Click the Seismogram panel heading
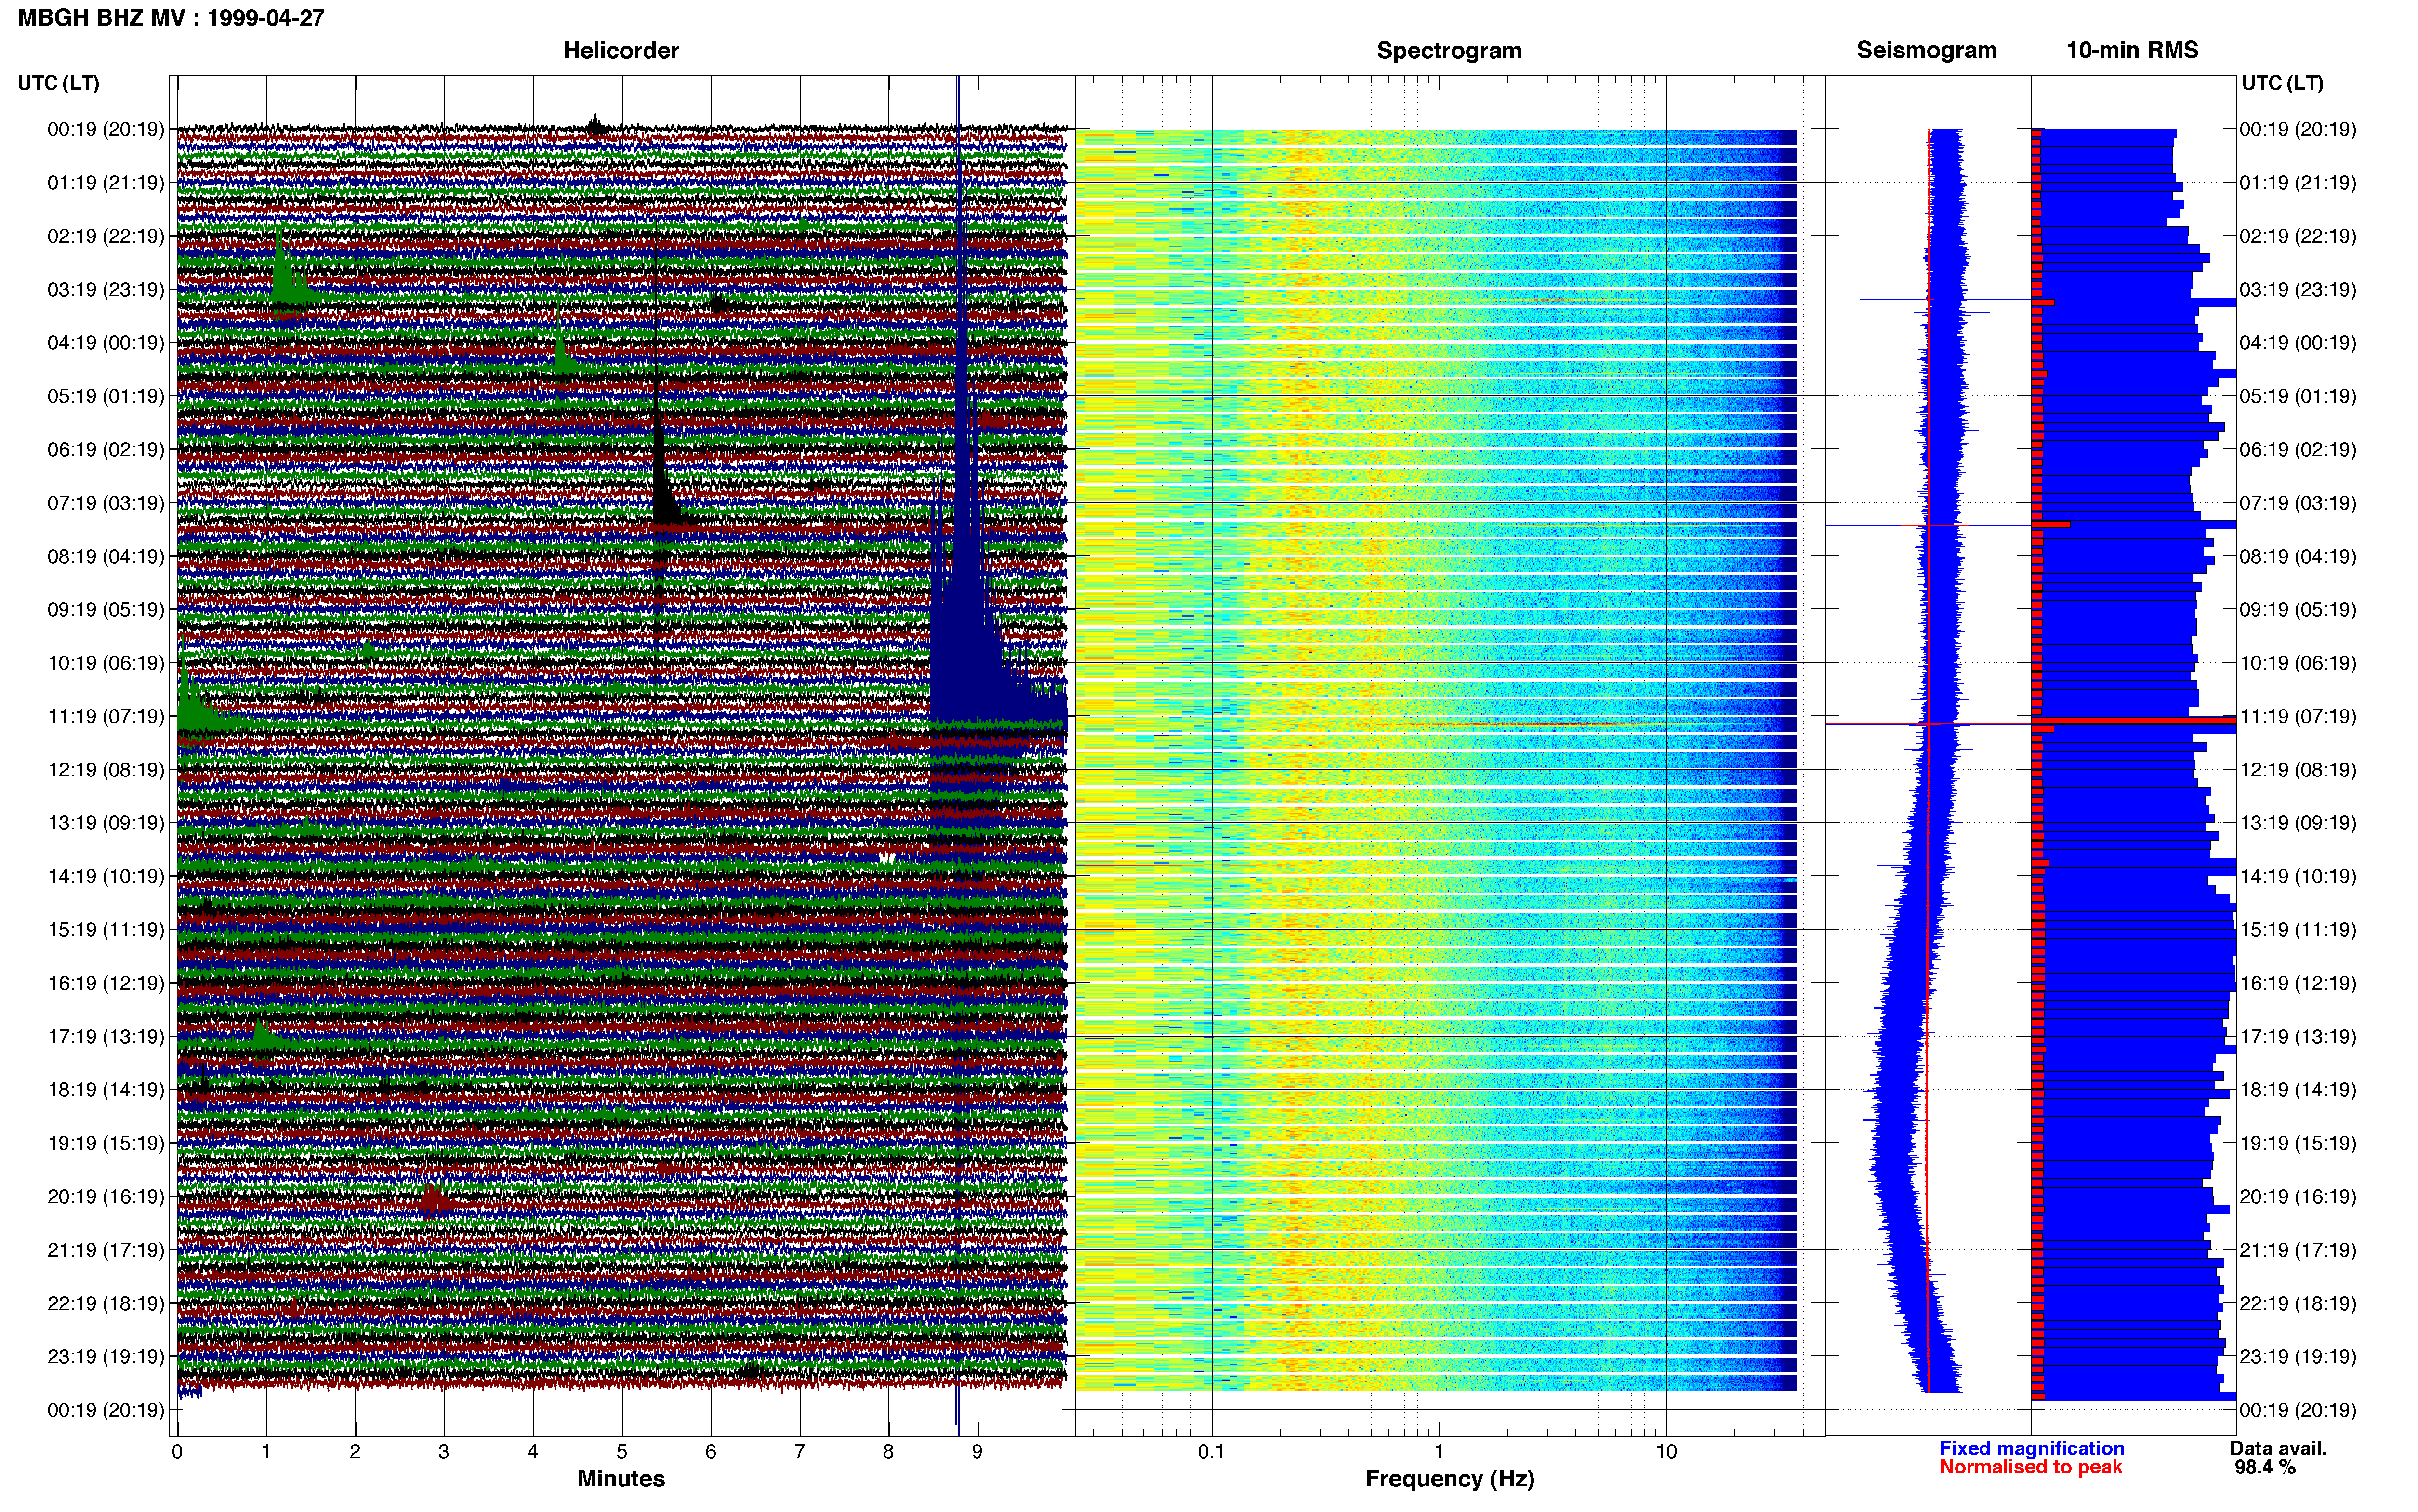Viewport: 2418px width, 1512px height. pyautogui.click(x=1926, y=50)
